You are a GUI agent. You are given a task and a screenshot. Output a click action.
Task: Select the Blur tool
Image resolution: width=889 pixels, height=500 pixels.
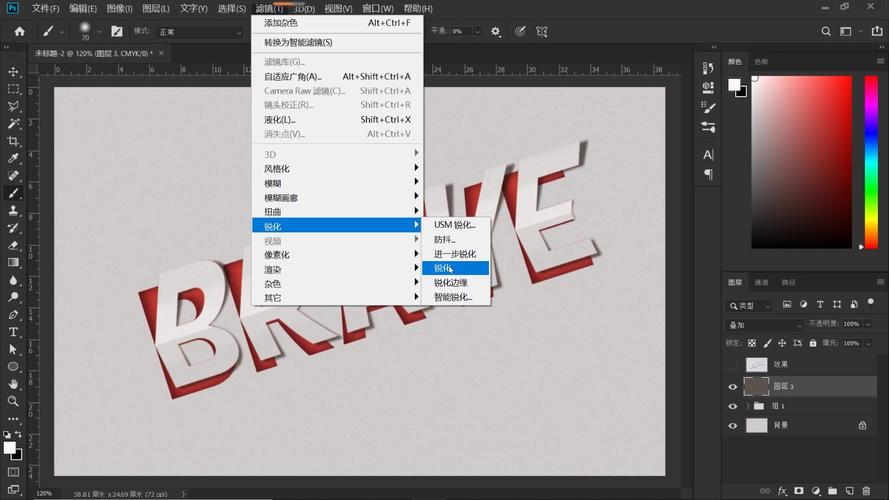[13, 280]
